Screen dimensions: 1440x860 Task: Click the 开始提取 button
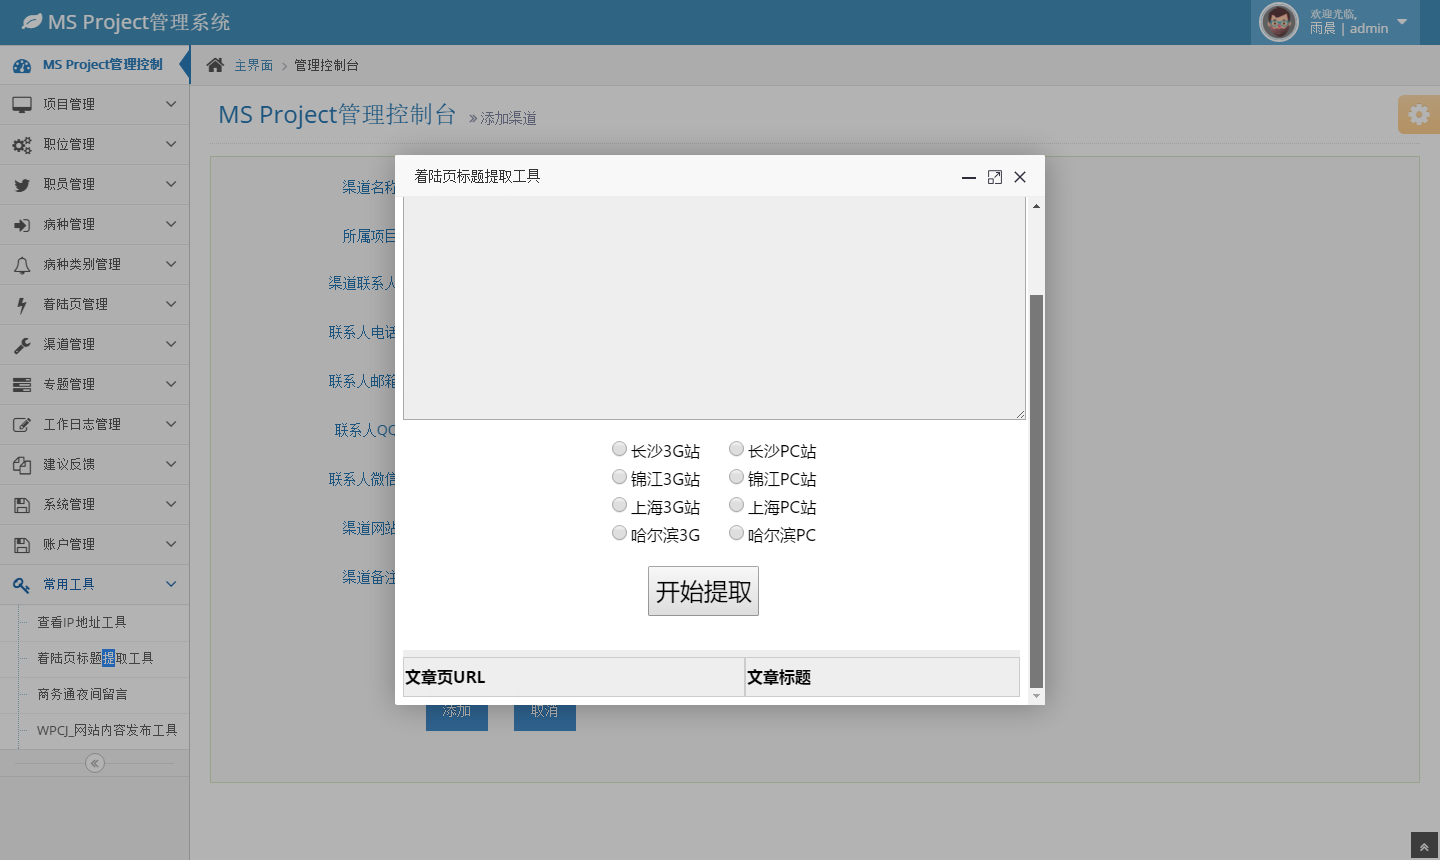[703, 591]
